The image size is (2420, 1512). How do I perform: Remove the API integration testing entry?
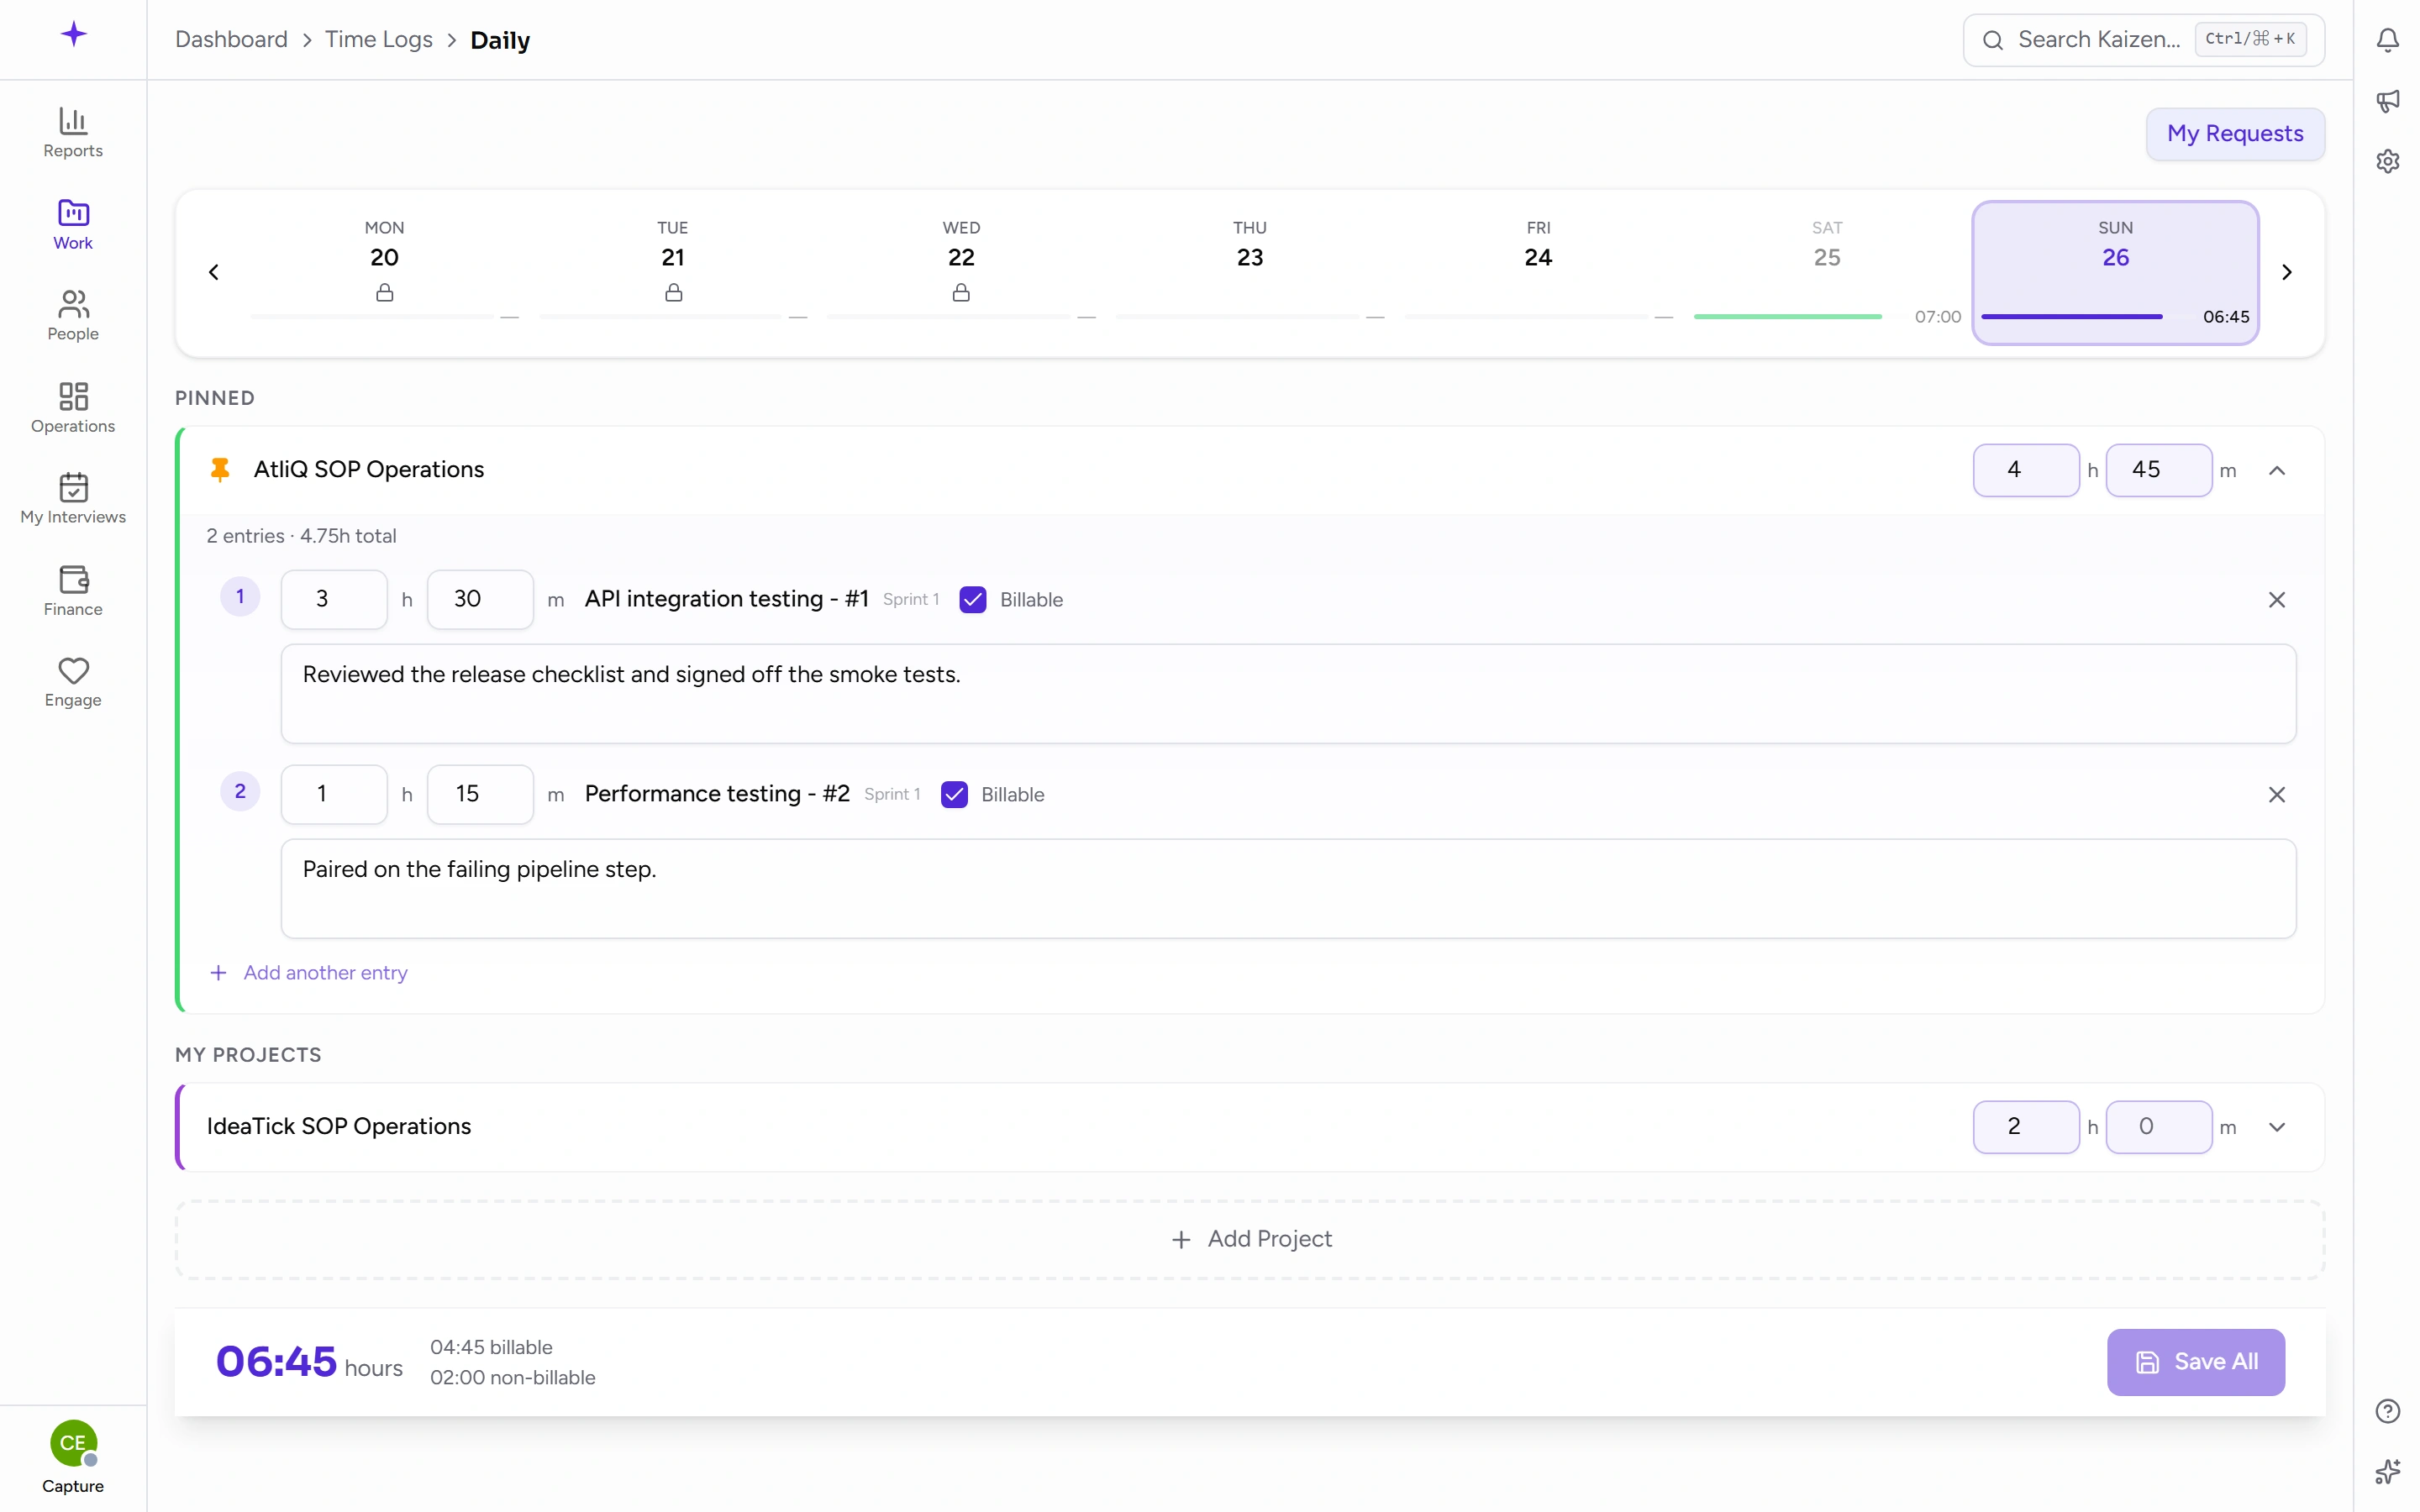coord(2276,600)
